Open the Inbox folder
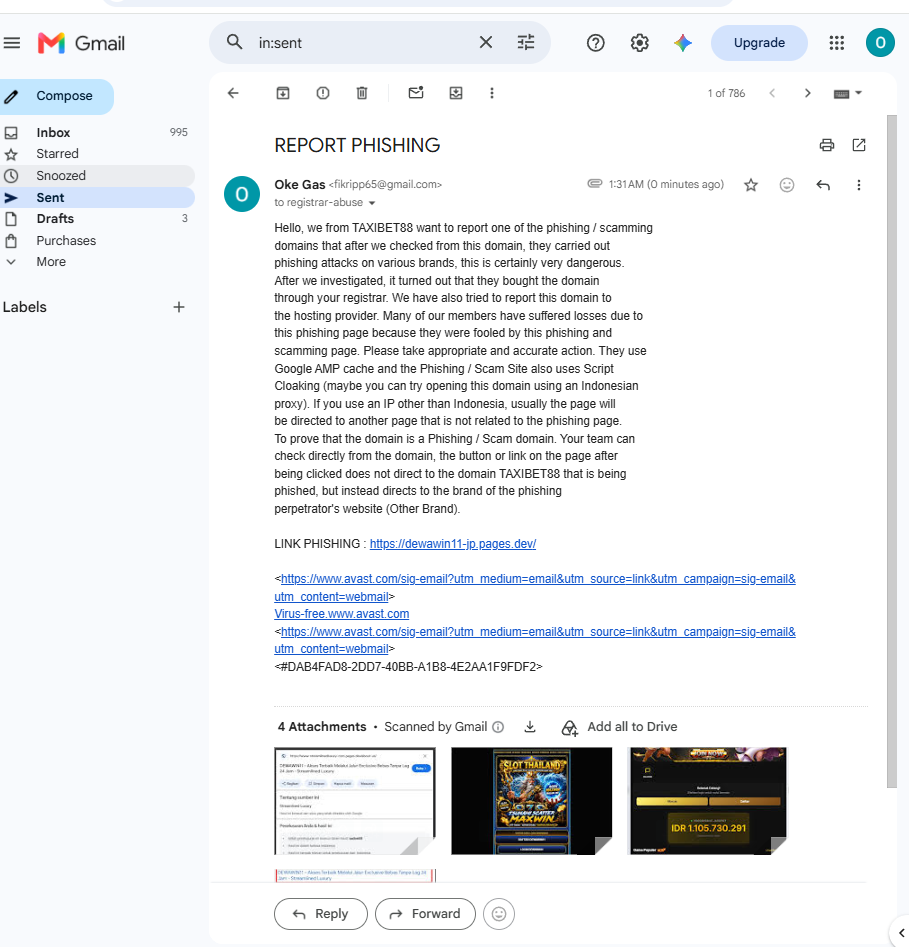The height and width of the screenshot is (947, 909). coord(97,132)
